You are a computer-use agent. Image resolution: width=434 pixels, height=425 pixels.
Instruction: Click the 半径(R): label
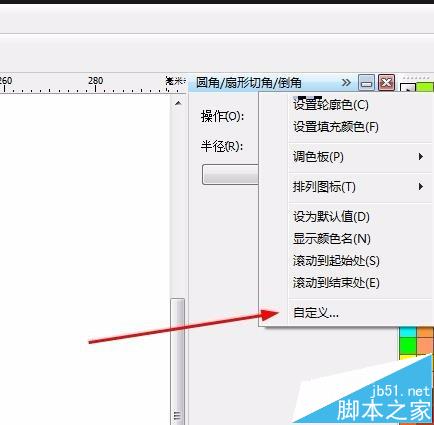pos(222,146)
